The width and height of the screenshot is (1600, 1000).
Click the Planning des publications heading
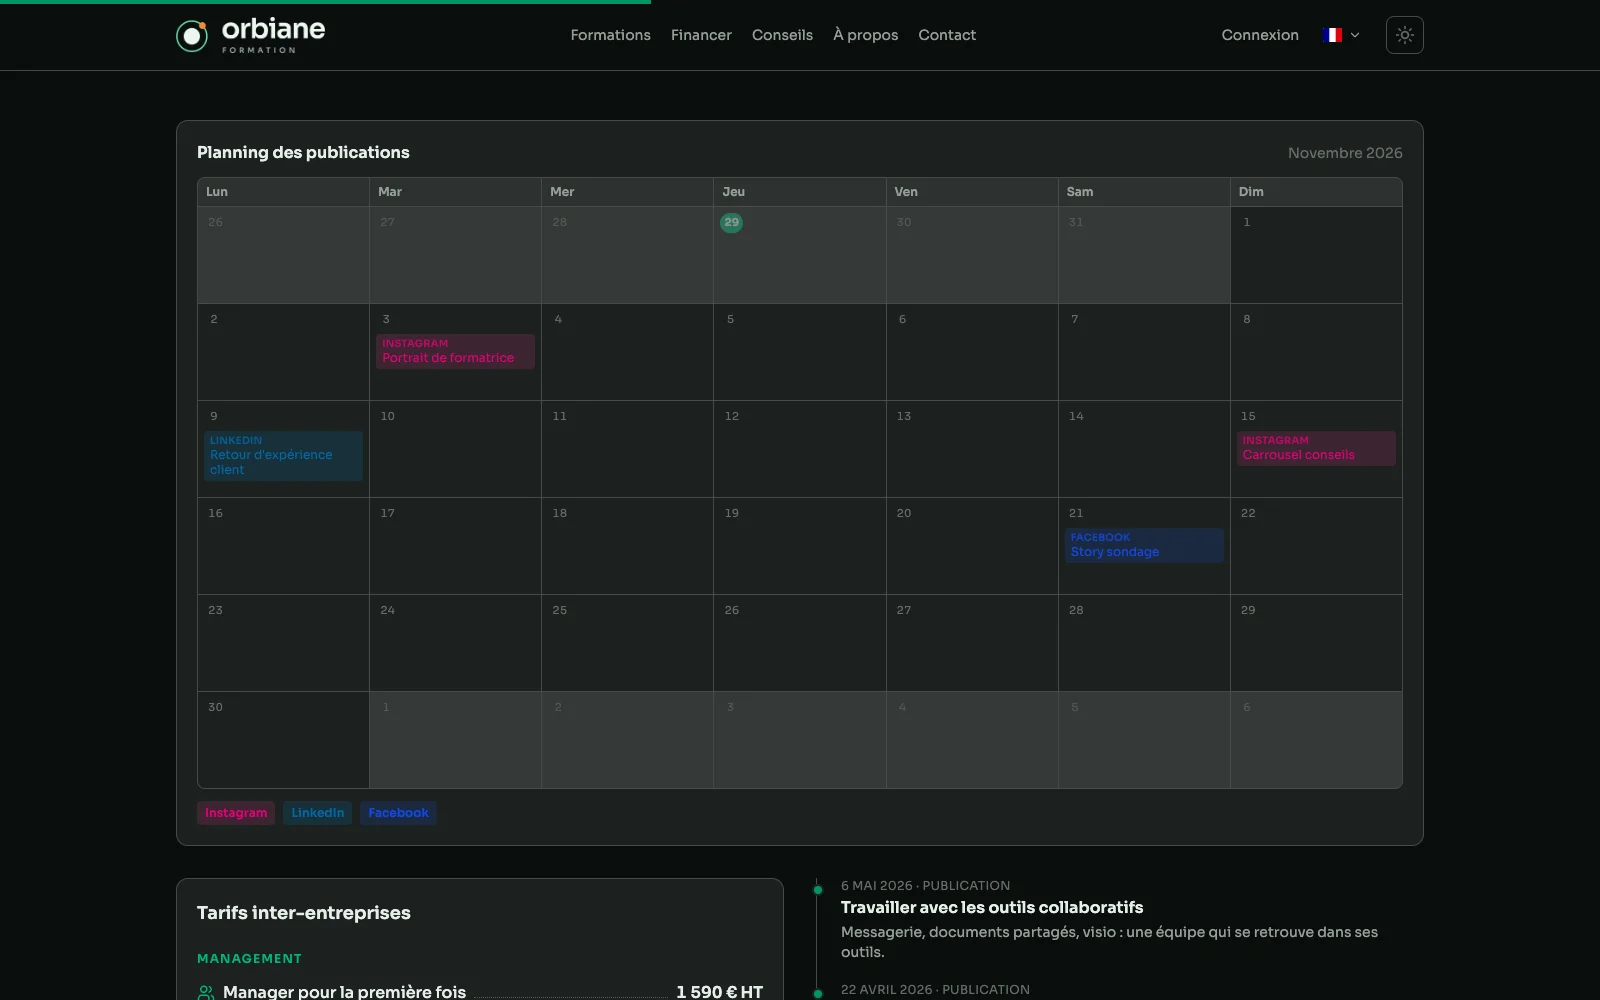(x=303, y=152)
